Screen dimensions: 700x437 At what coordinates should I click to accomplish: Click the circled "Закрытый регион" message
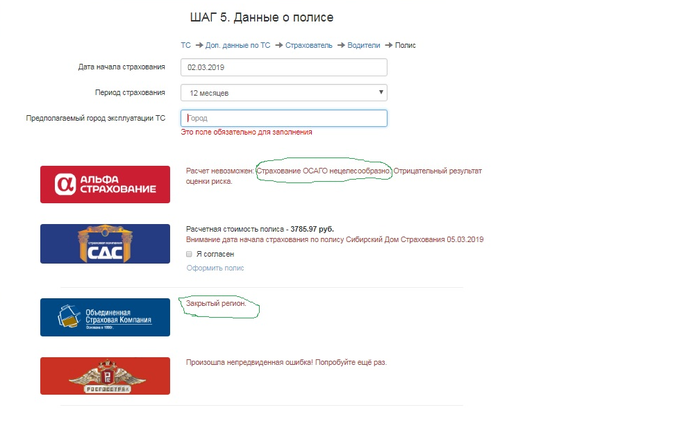[x=217, y=302]
